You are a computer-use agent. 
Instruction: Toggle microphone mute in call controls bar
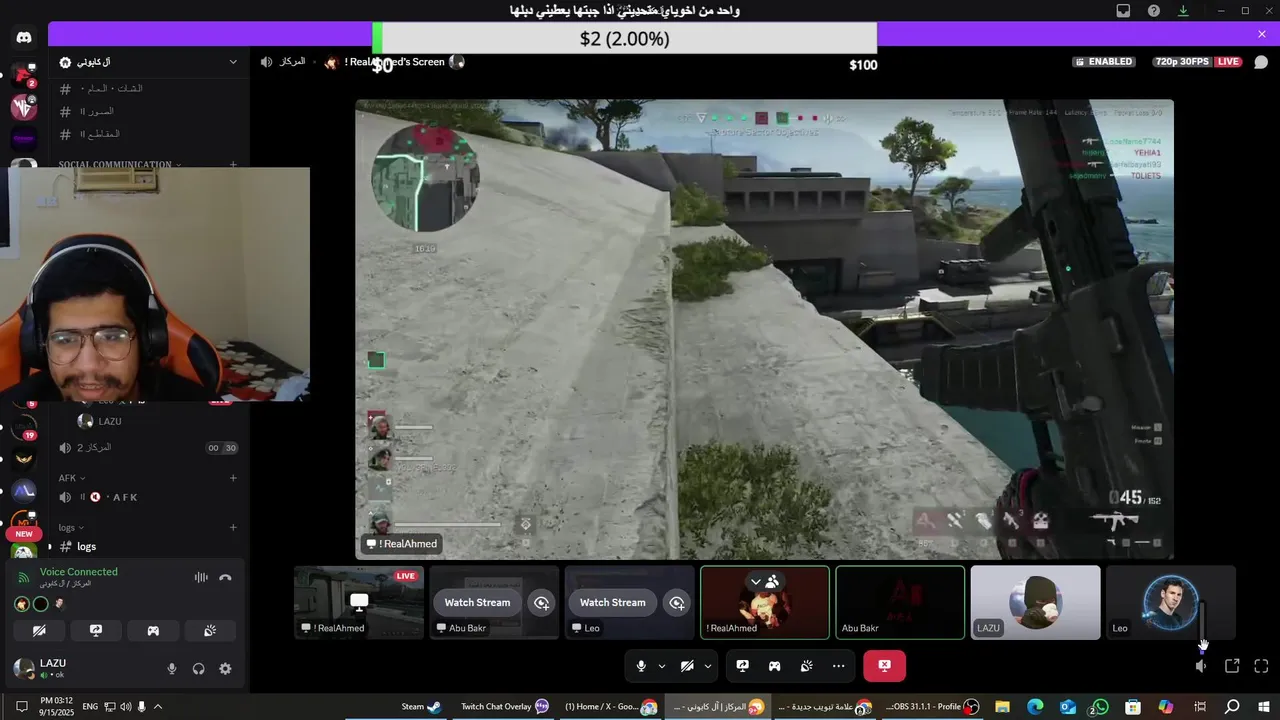(x=641, y=666)
